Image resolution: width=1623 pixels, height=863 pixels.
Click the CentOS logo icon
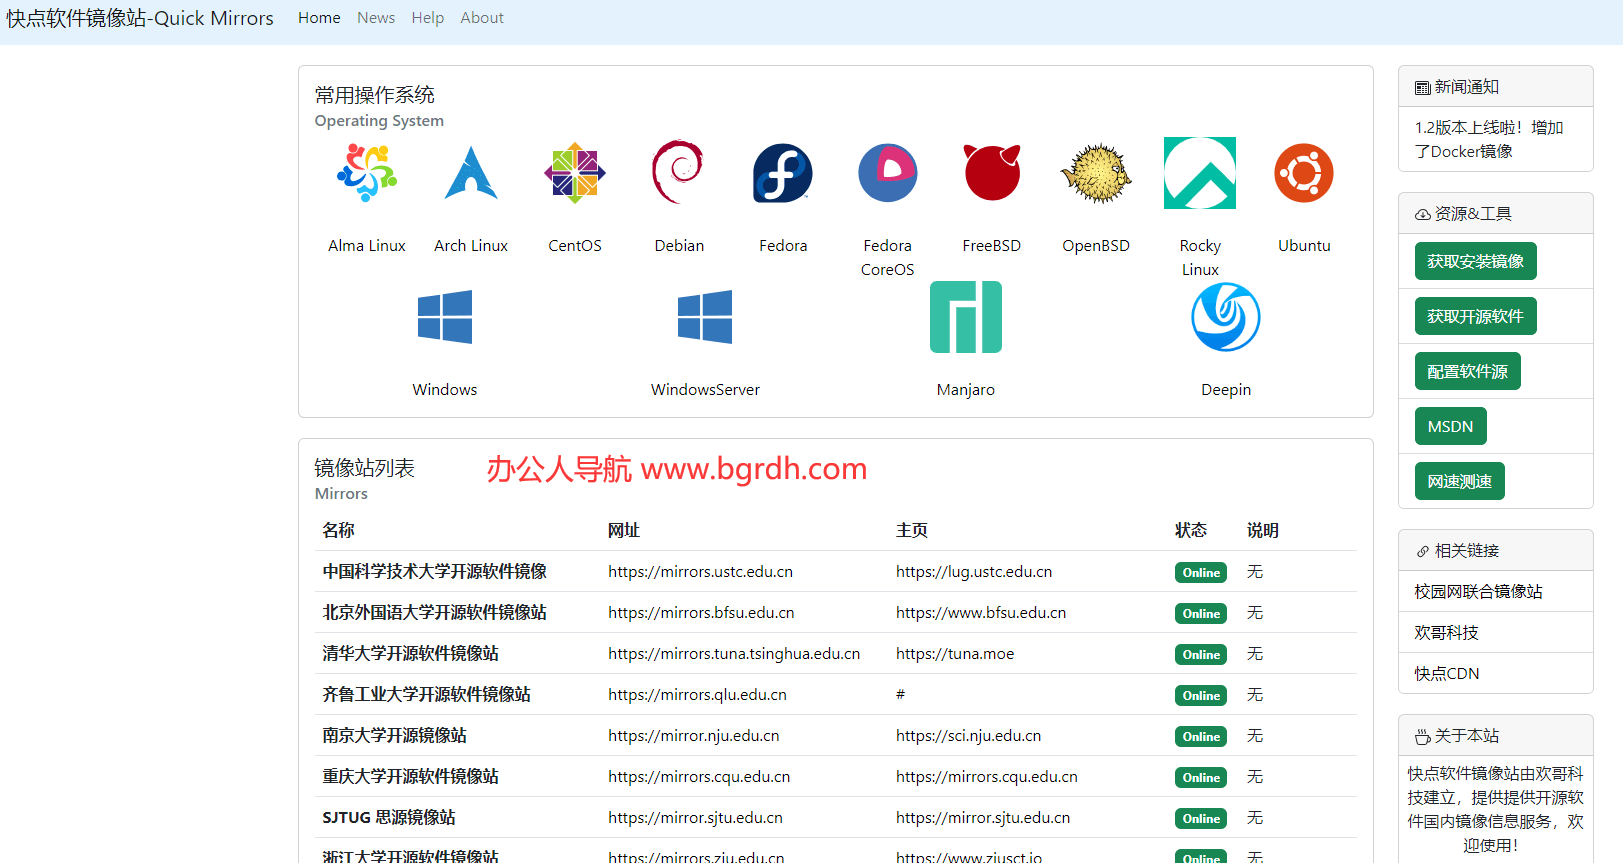pyautogui.click(x=575, y=173)
